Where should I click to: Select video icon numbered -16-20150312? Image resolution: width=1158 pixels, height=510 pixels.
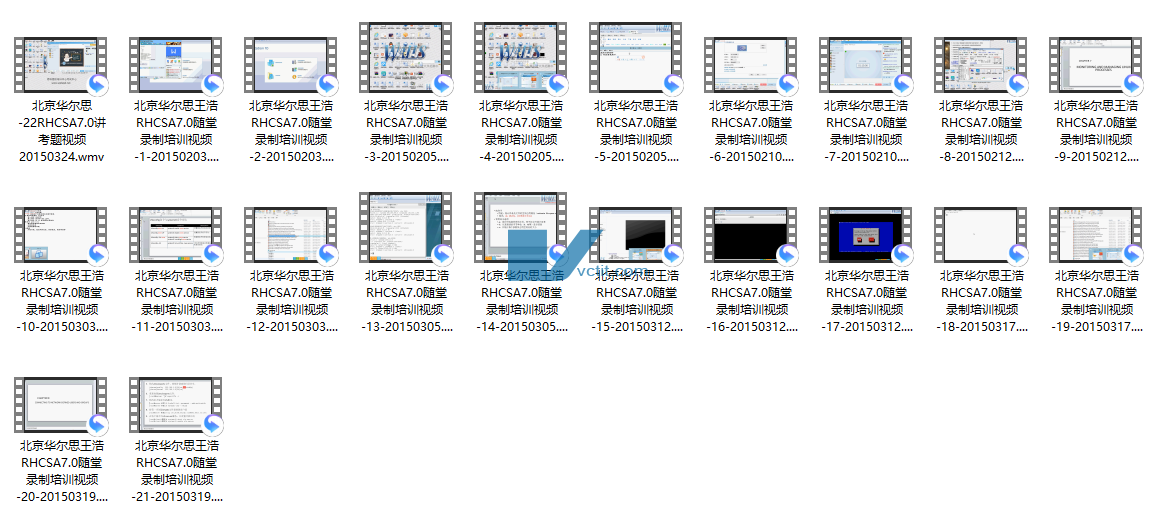click(751, 235)
